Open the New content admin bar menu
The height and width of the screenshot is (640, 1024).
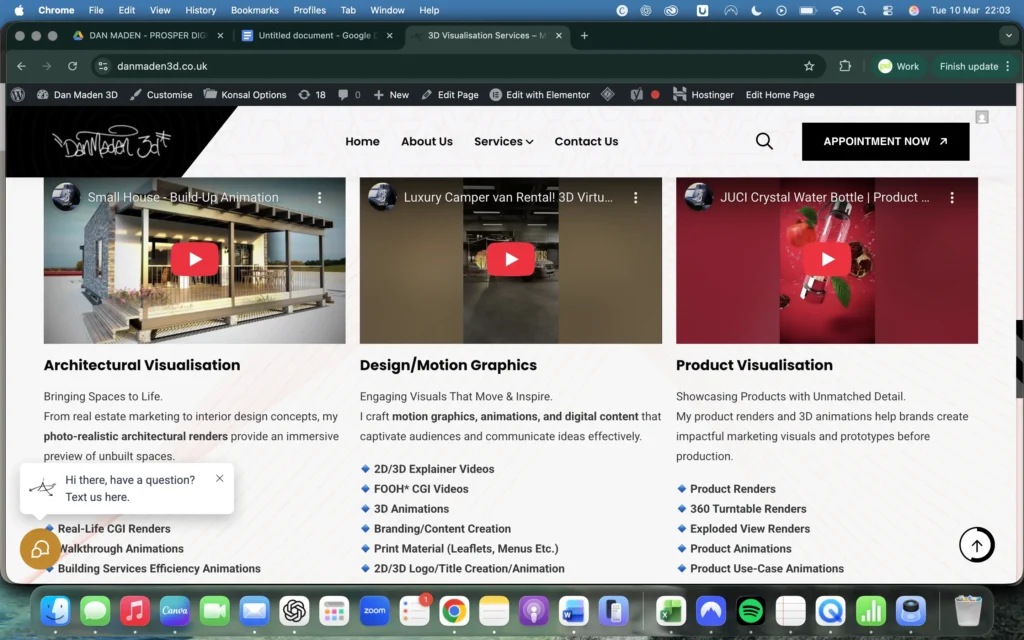[391, 95]
